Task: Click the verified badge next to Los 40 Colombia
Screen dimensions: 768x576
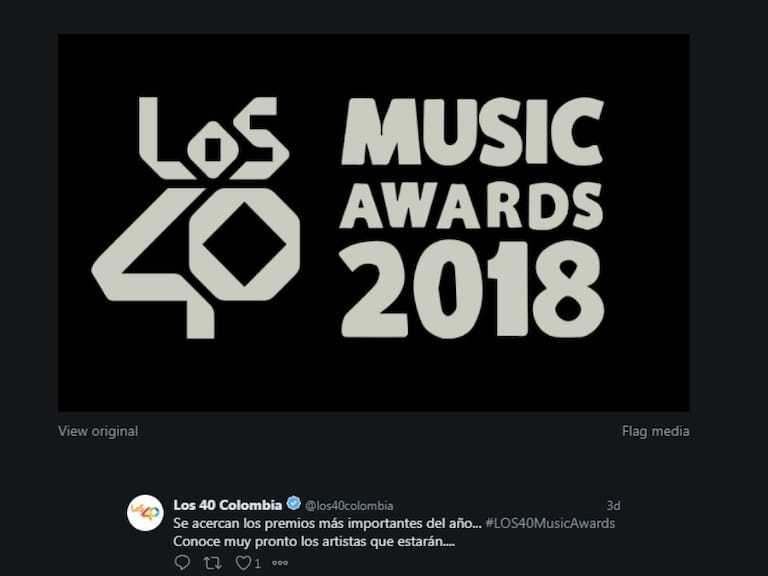Action: pos(294,504)
